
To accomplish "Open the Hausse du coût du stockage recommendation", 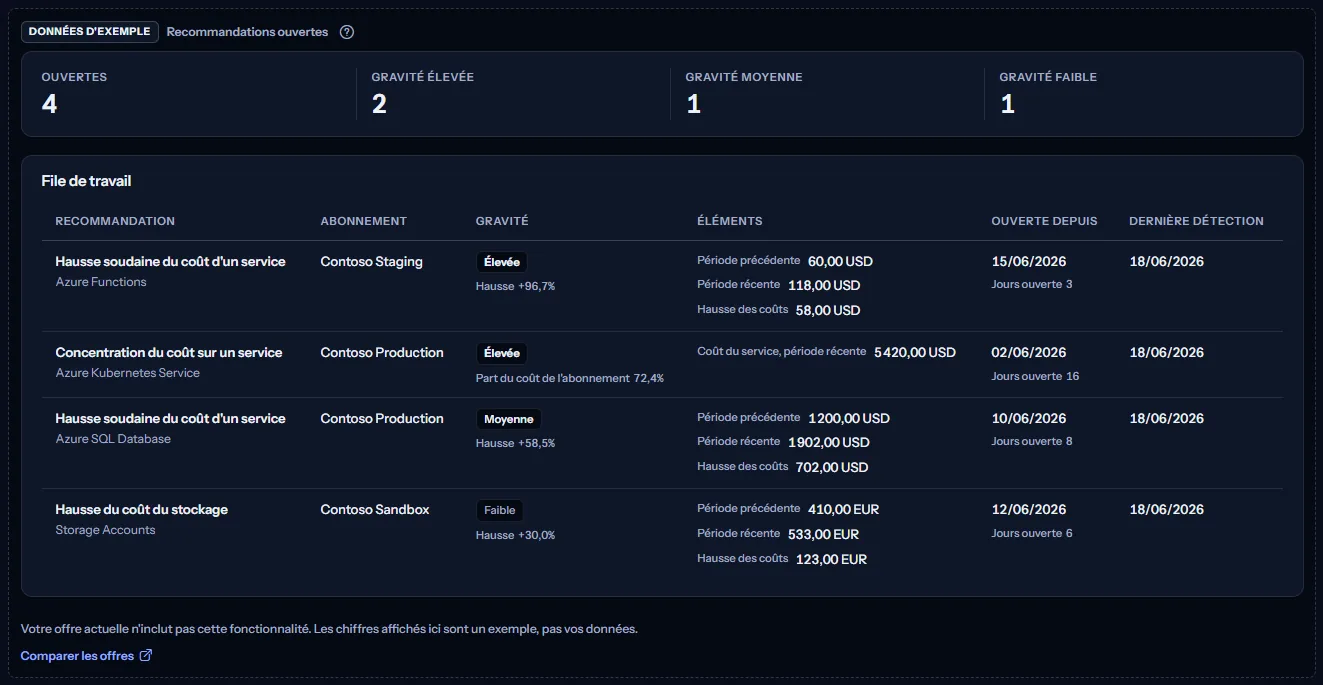I will [662, 534].
